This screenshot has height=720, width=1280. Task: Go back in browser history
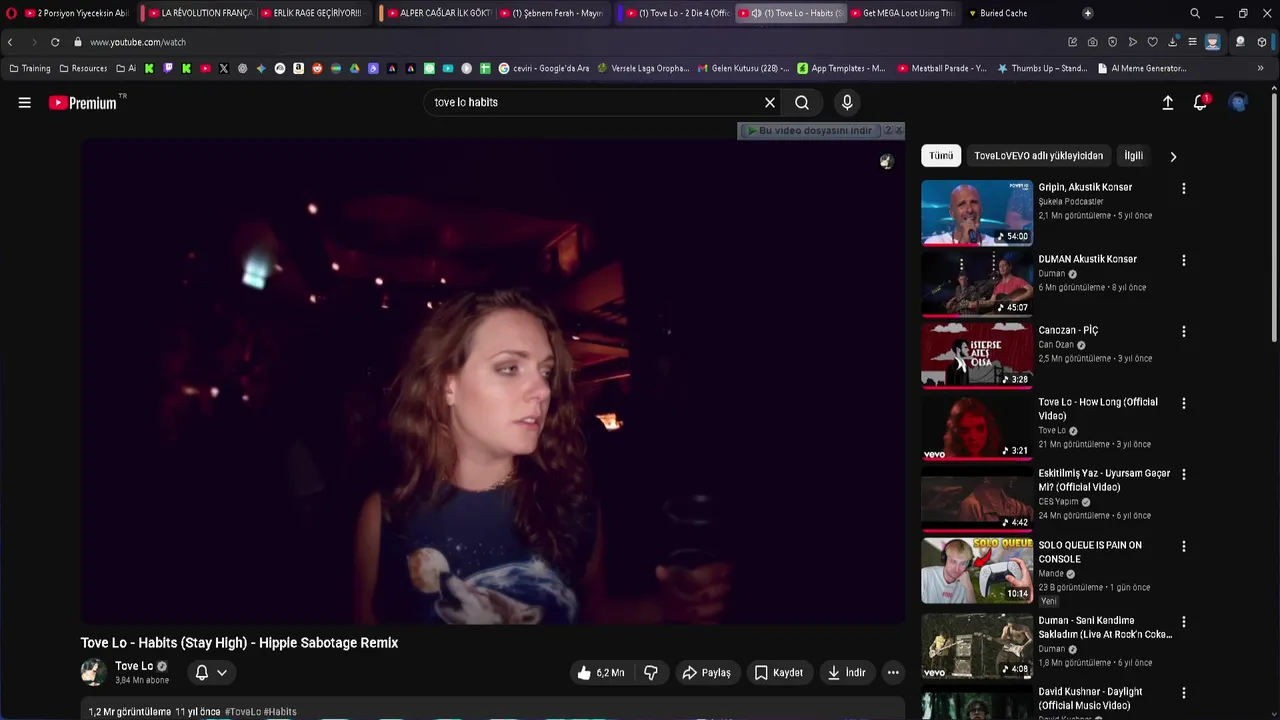(x=10, y=42)
